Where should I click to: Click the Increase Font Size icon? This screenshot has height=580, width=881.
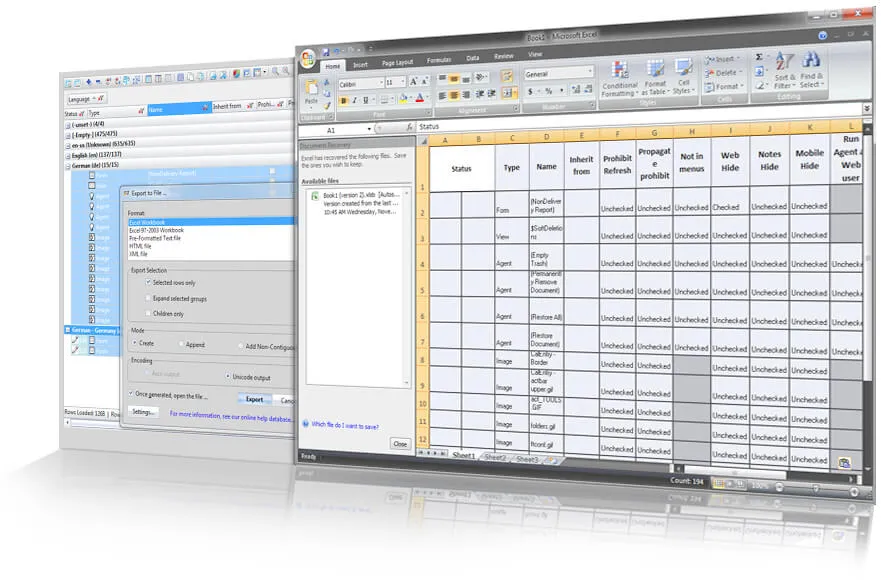click(414, 81)
